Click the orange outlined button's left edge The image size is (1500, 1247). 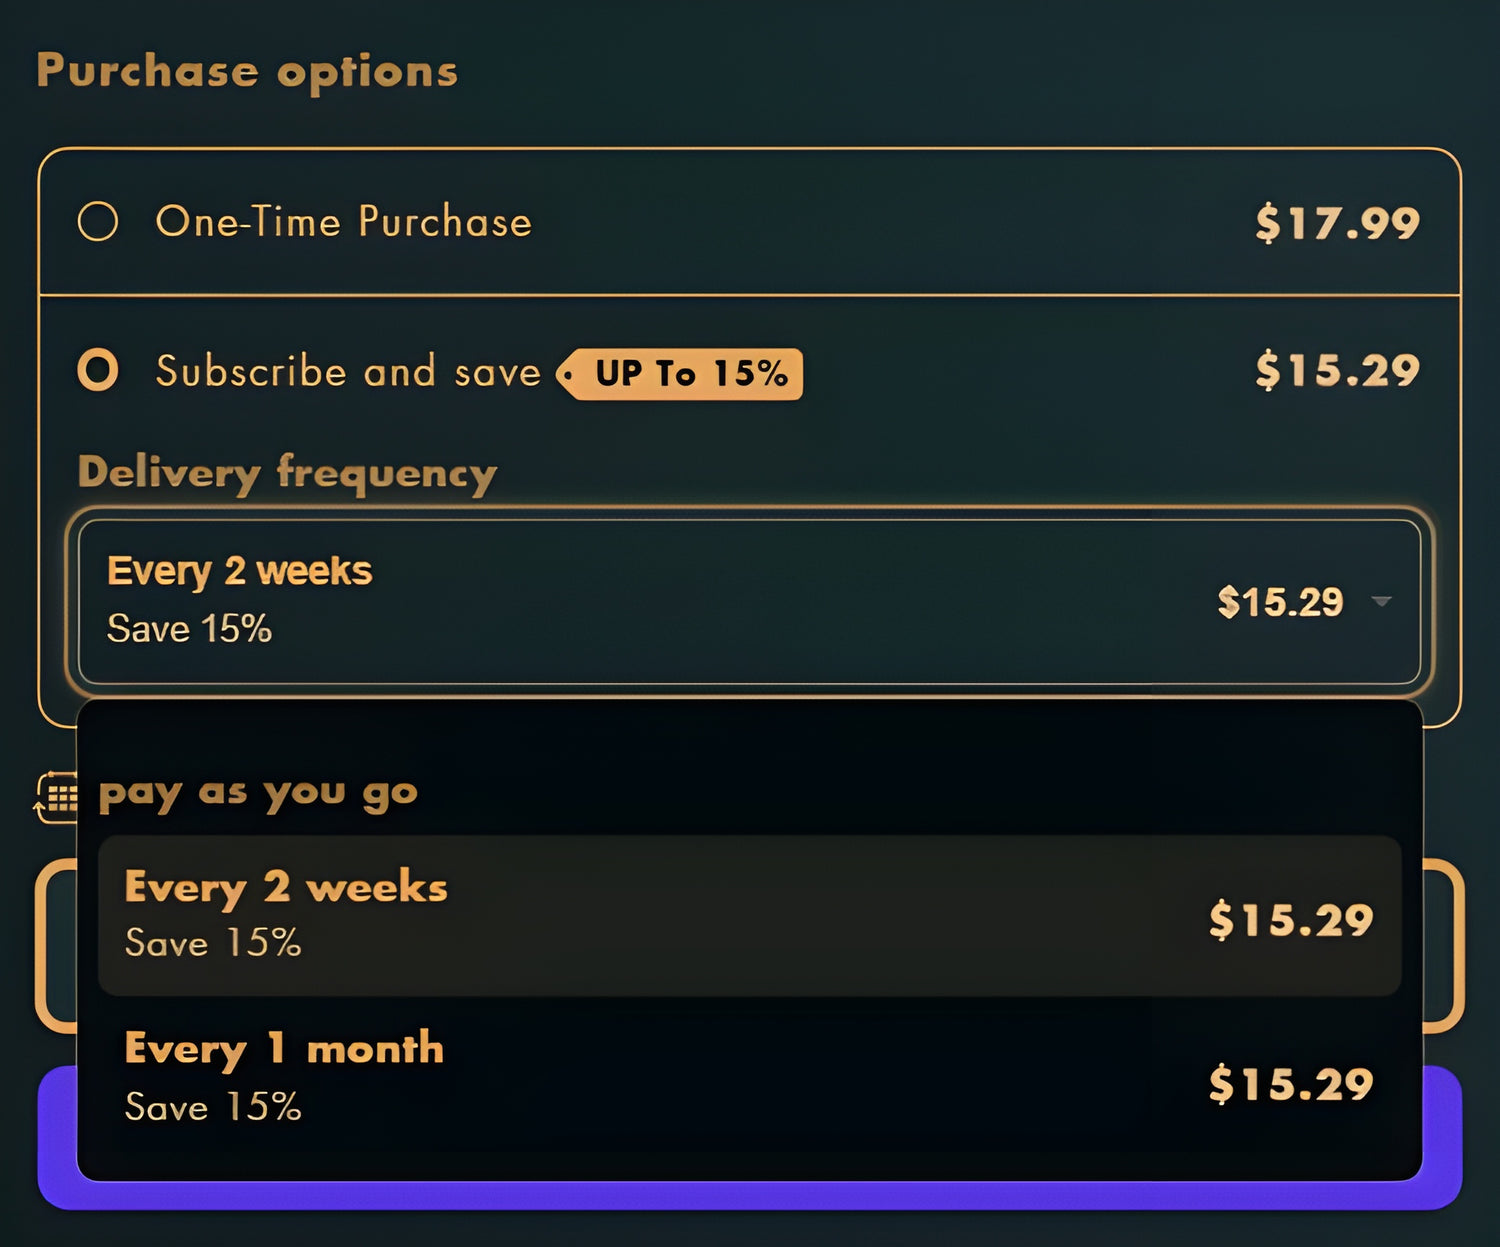[56, 945]
